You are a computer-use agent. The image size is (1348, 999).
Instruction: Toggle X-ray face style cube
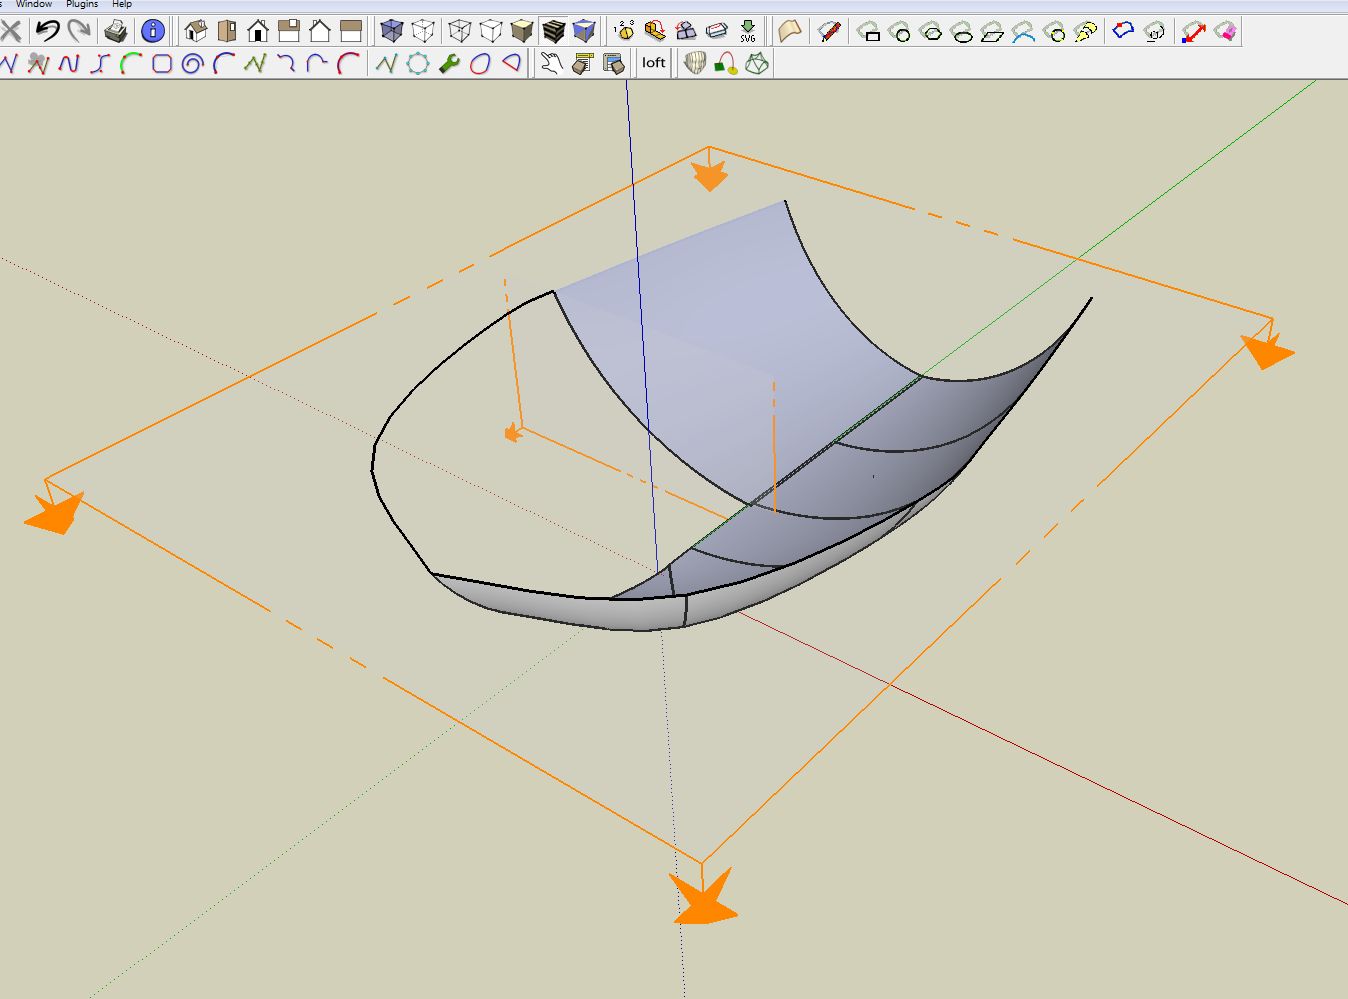tap(392, 31)
